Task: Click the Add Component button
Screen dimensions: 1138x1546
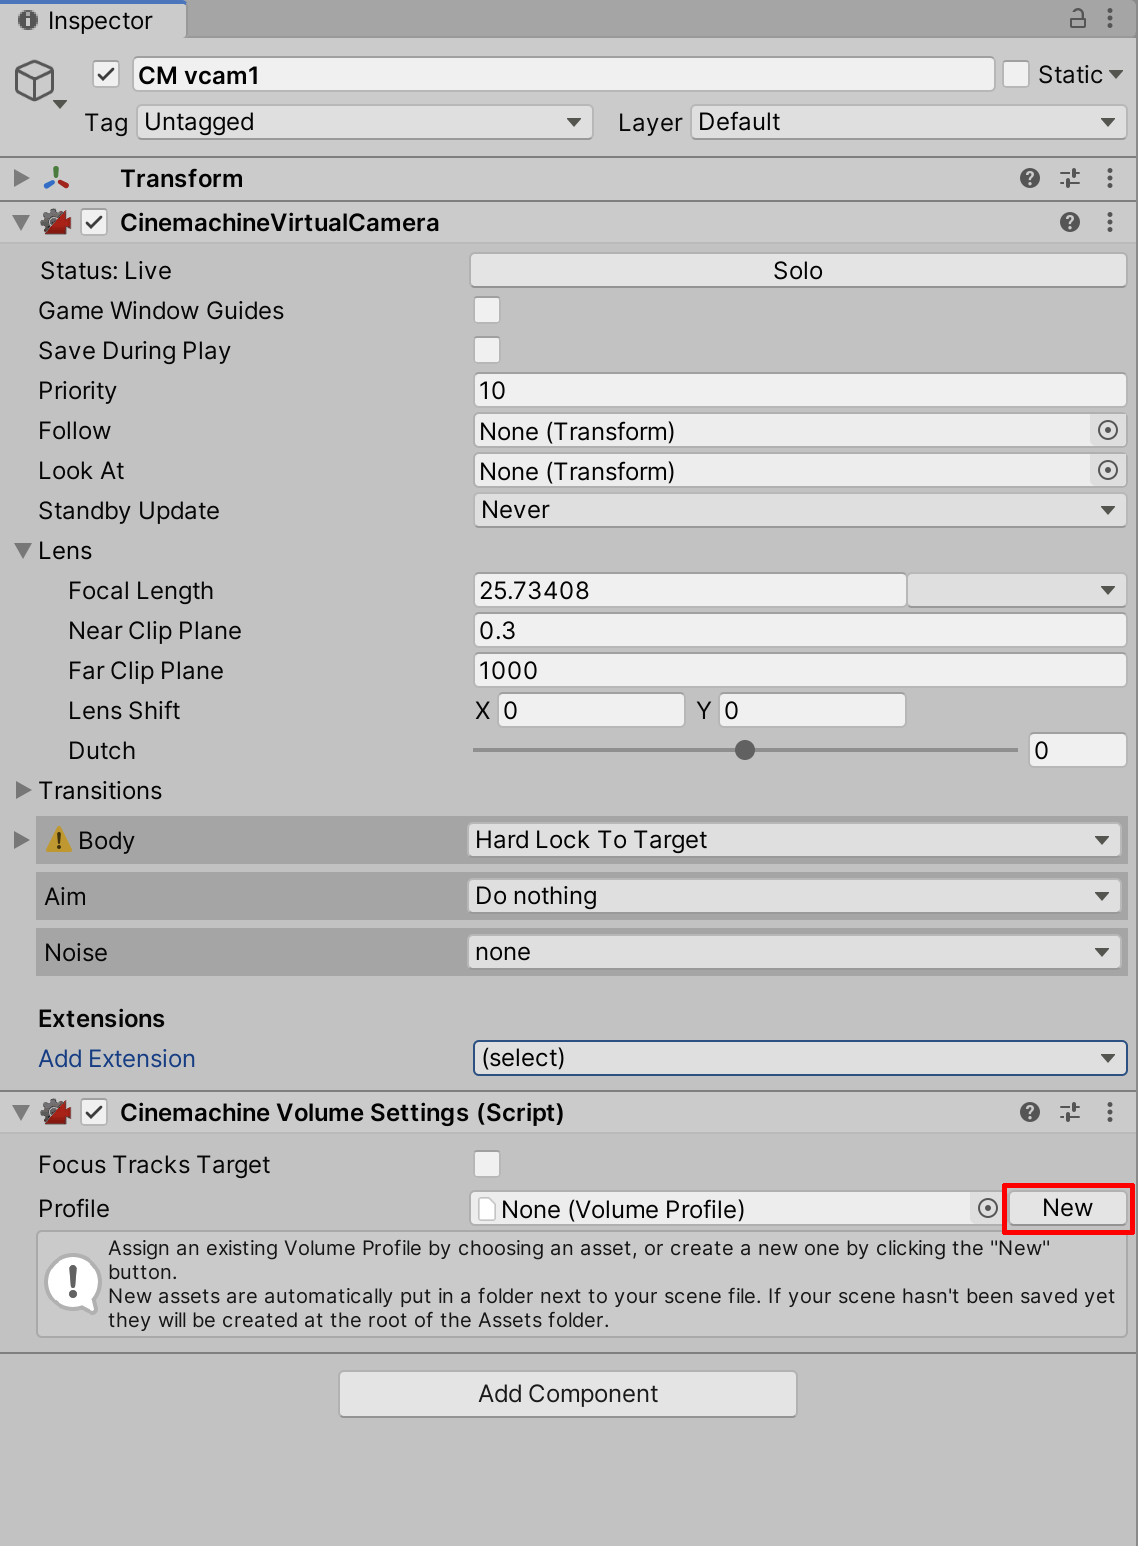Action: (x=568, y=1393)
